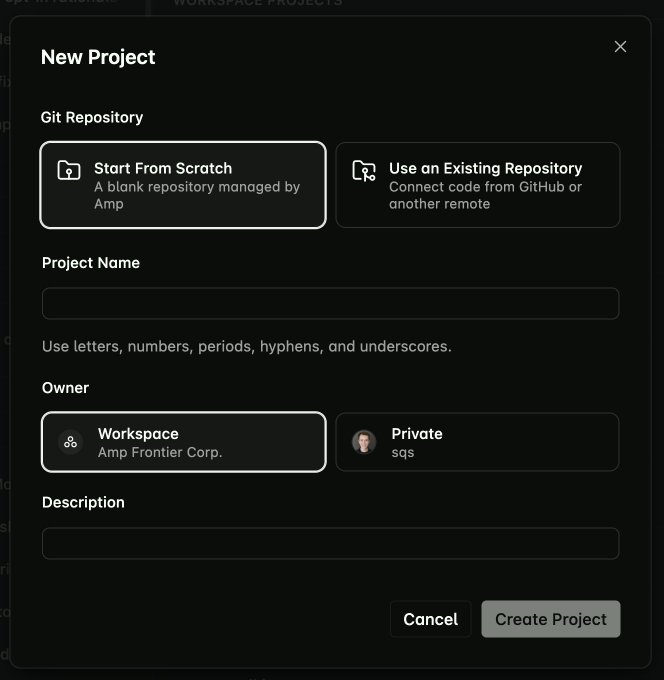Screen dimensions: 664x680
Task: Select Start From Scratch repository option
Action: point(183,185)
